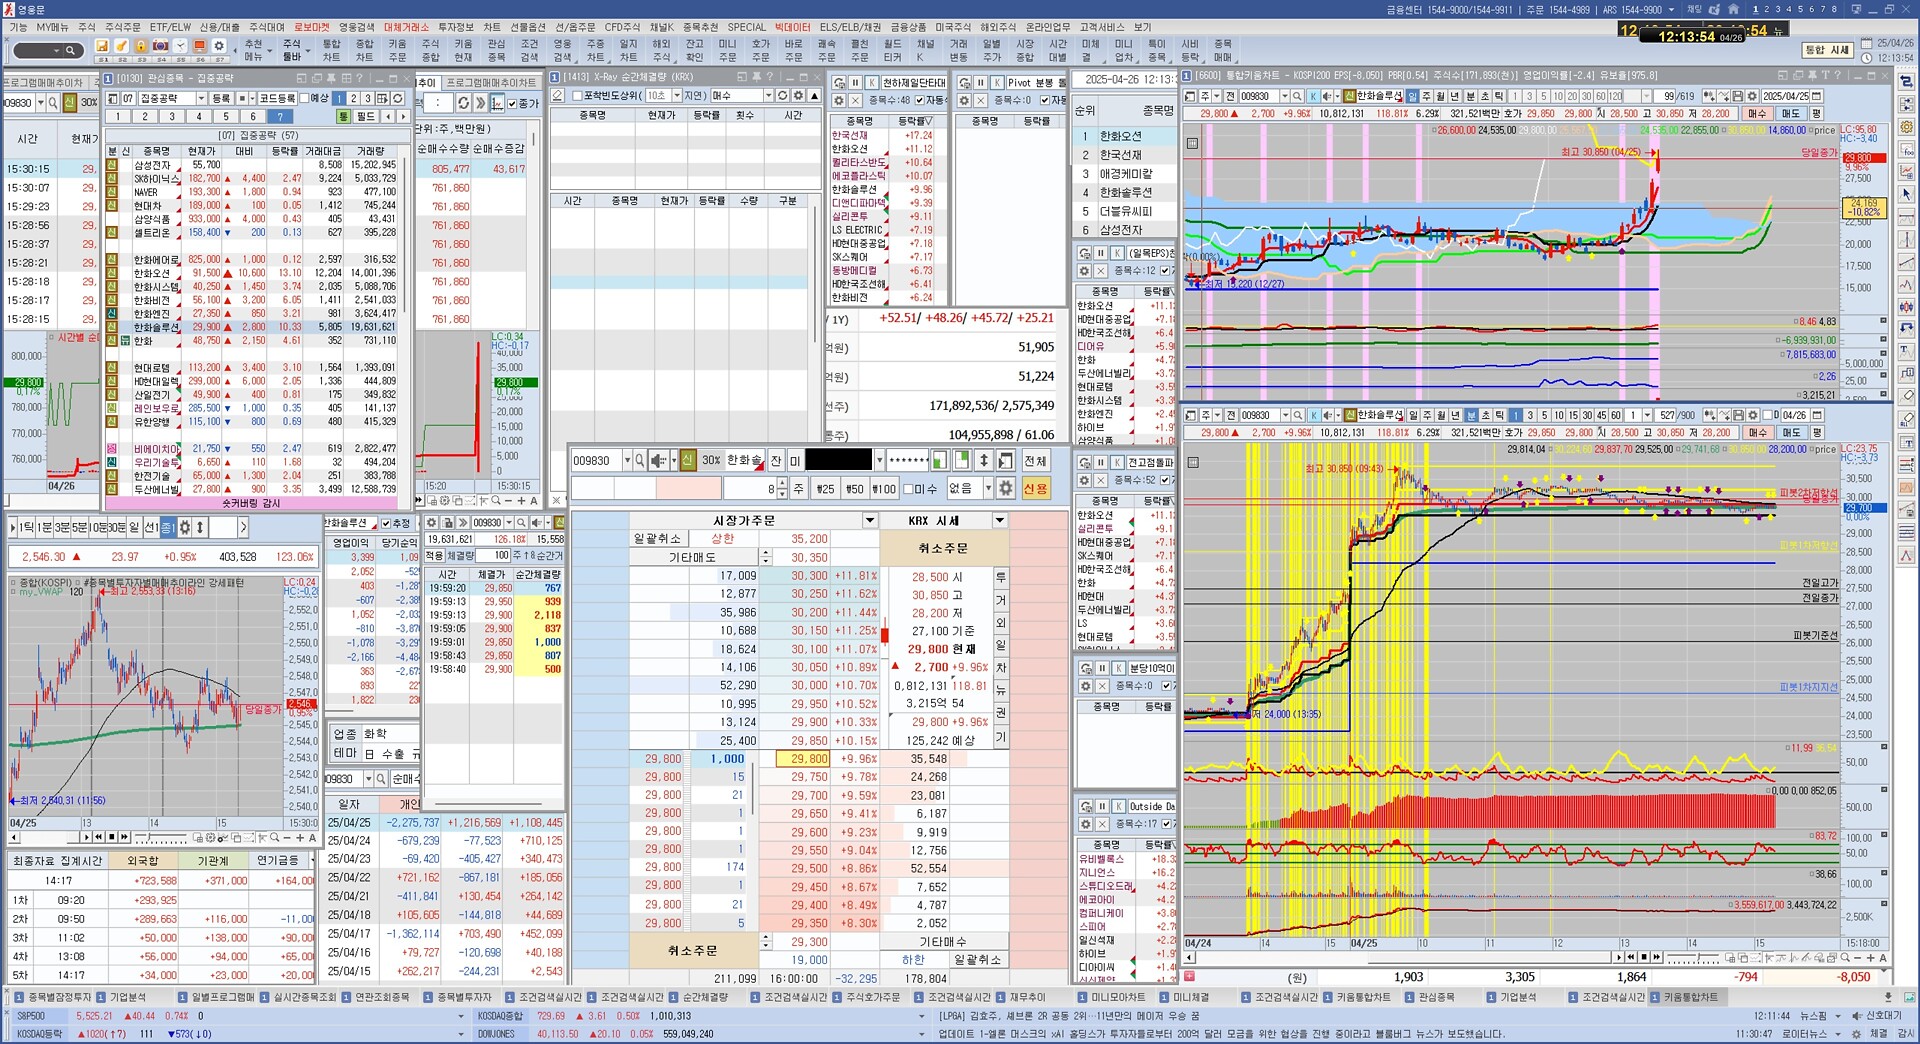Image resolution: width=1920 pixels, height=1044 pixels.
Task: Click 매수 buy button in upper 통합키움차트
Action: [1757, 114]
